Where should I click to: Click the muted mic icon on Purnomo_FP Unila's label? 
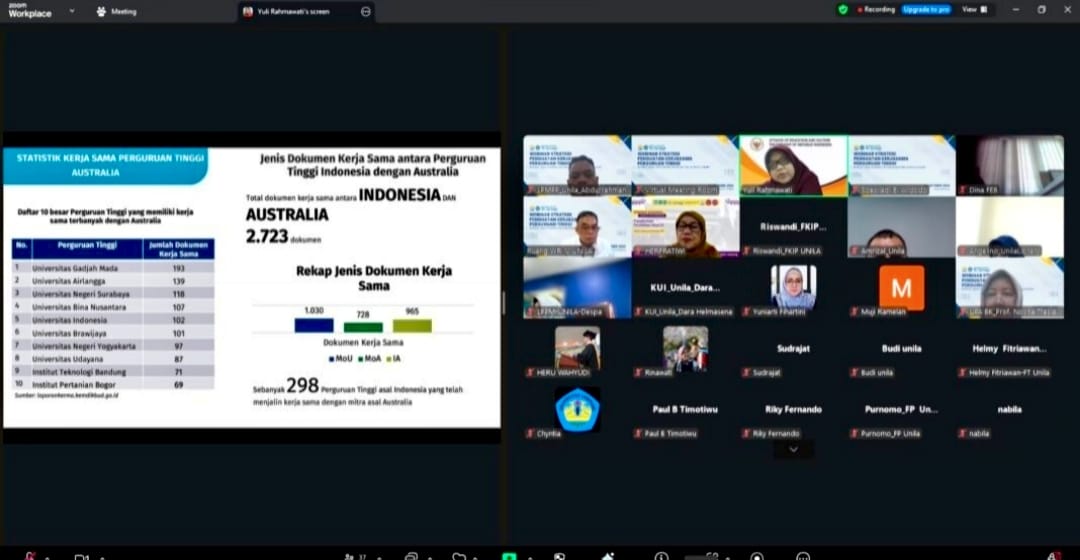pyautogui.click(x=855, y=433)
